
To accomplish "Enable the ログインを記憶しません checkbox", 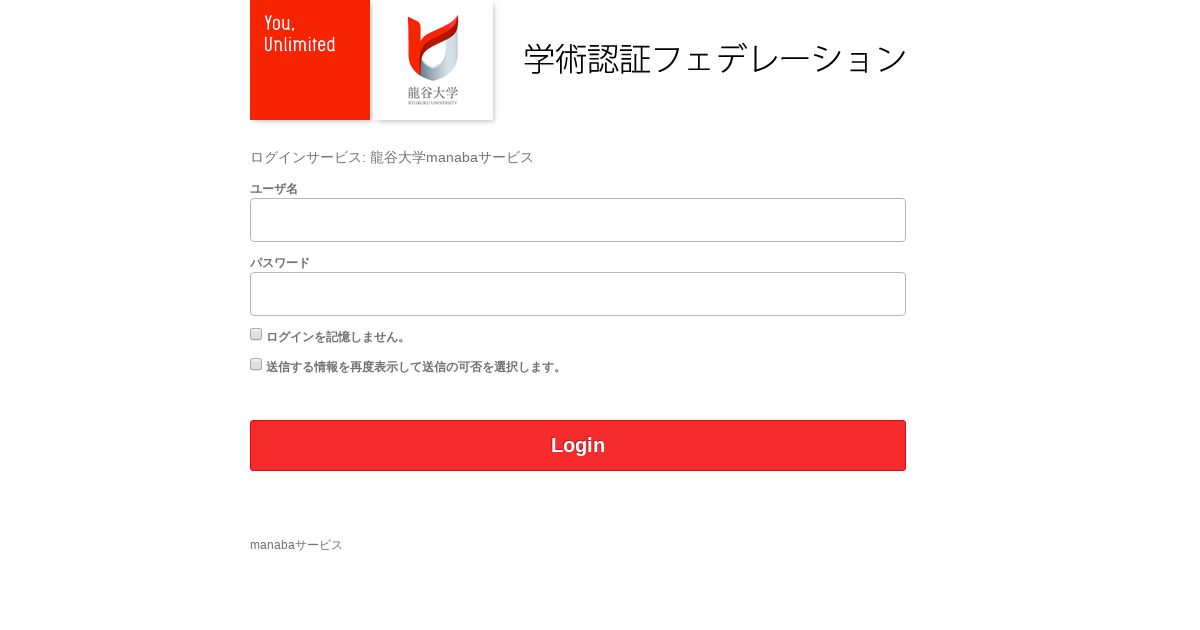I will 256,334.
